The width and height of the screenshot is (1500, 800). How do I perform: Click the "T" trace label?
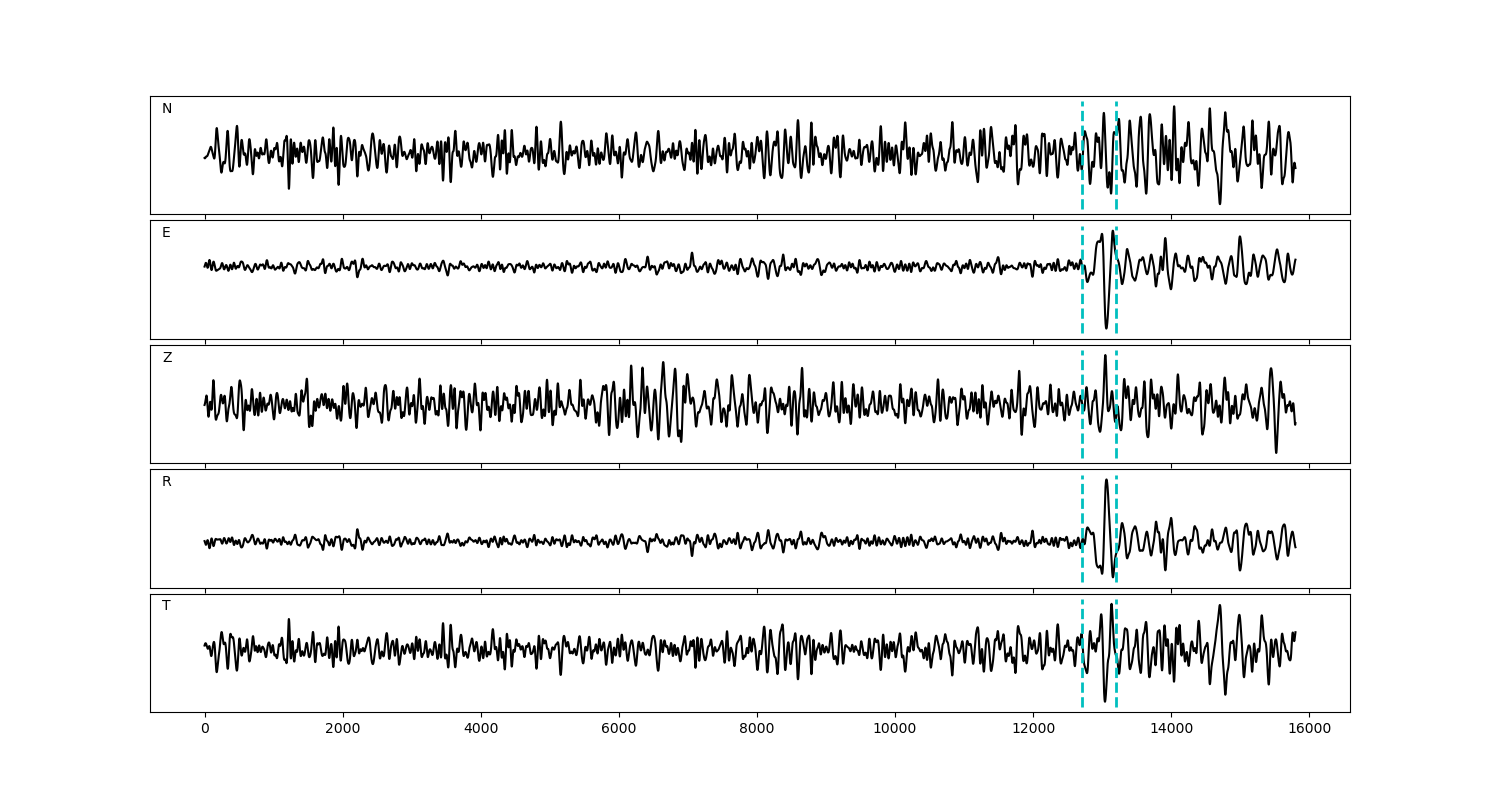(166, 606)
